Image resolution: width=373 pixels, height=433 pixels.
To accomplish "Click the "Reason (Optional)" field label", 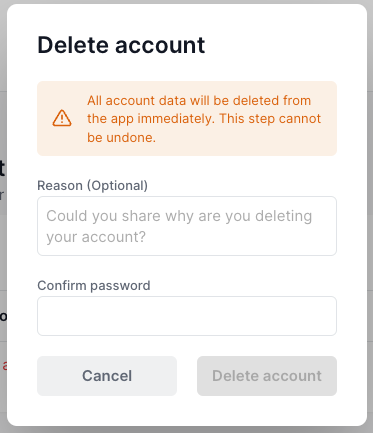I will (92, 185).
